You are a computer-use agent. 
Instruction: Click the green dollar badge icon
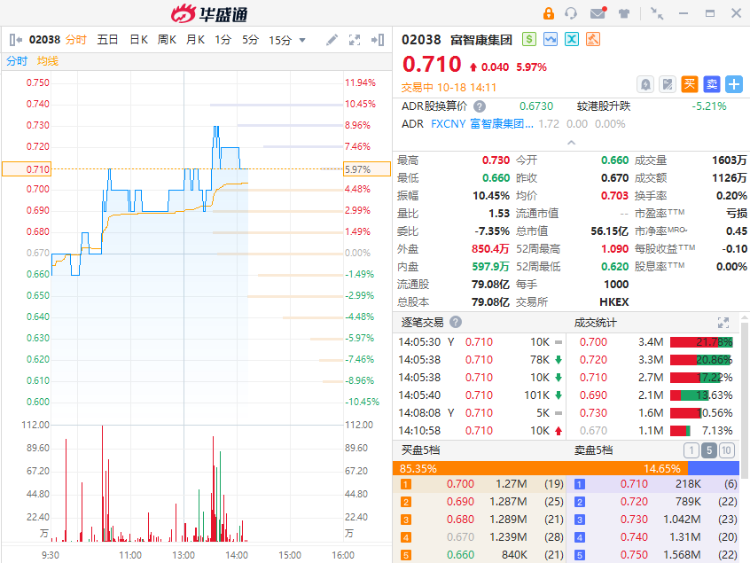(x=529, y=39)
